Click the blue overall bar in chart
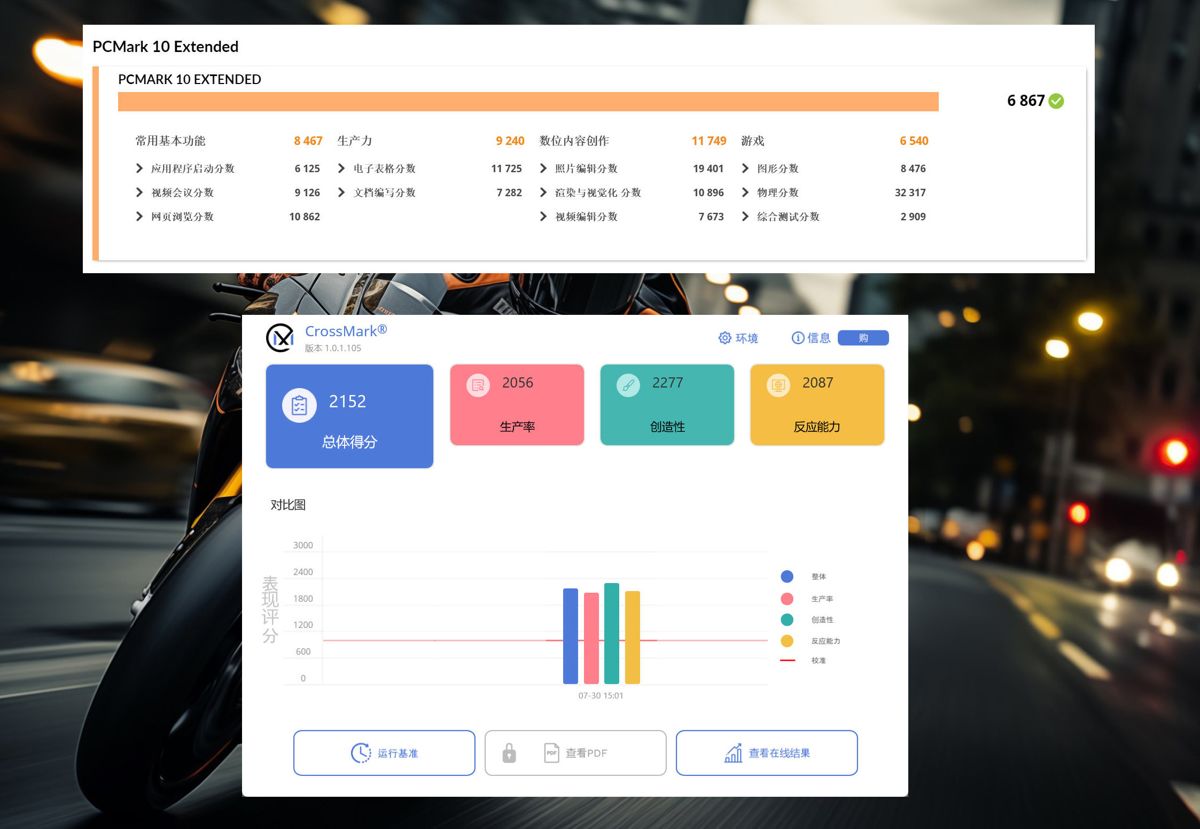Viewport: 1200px width, 829px height. pos(571,636)
